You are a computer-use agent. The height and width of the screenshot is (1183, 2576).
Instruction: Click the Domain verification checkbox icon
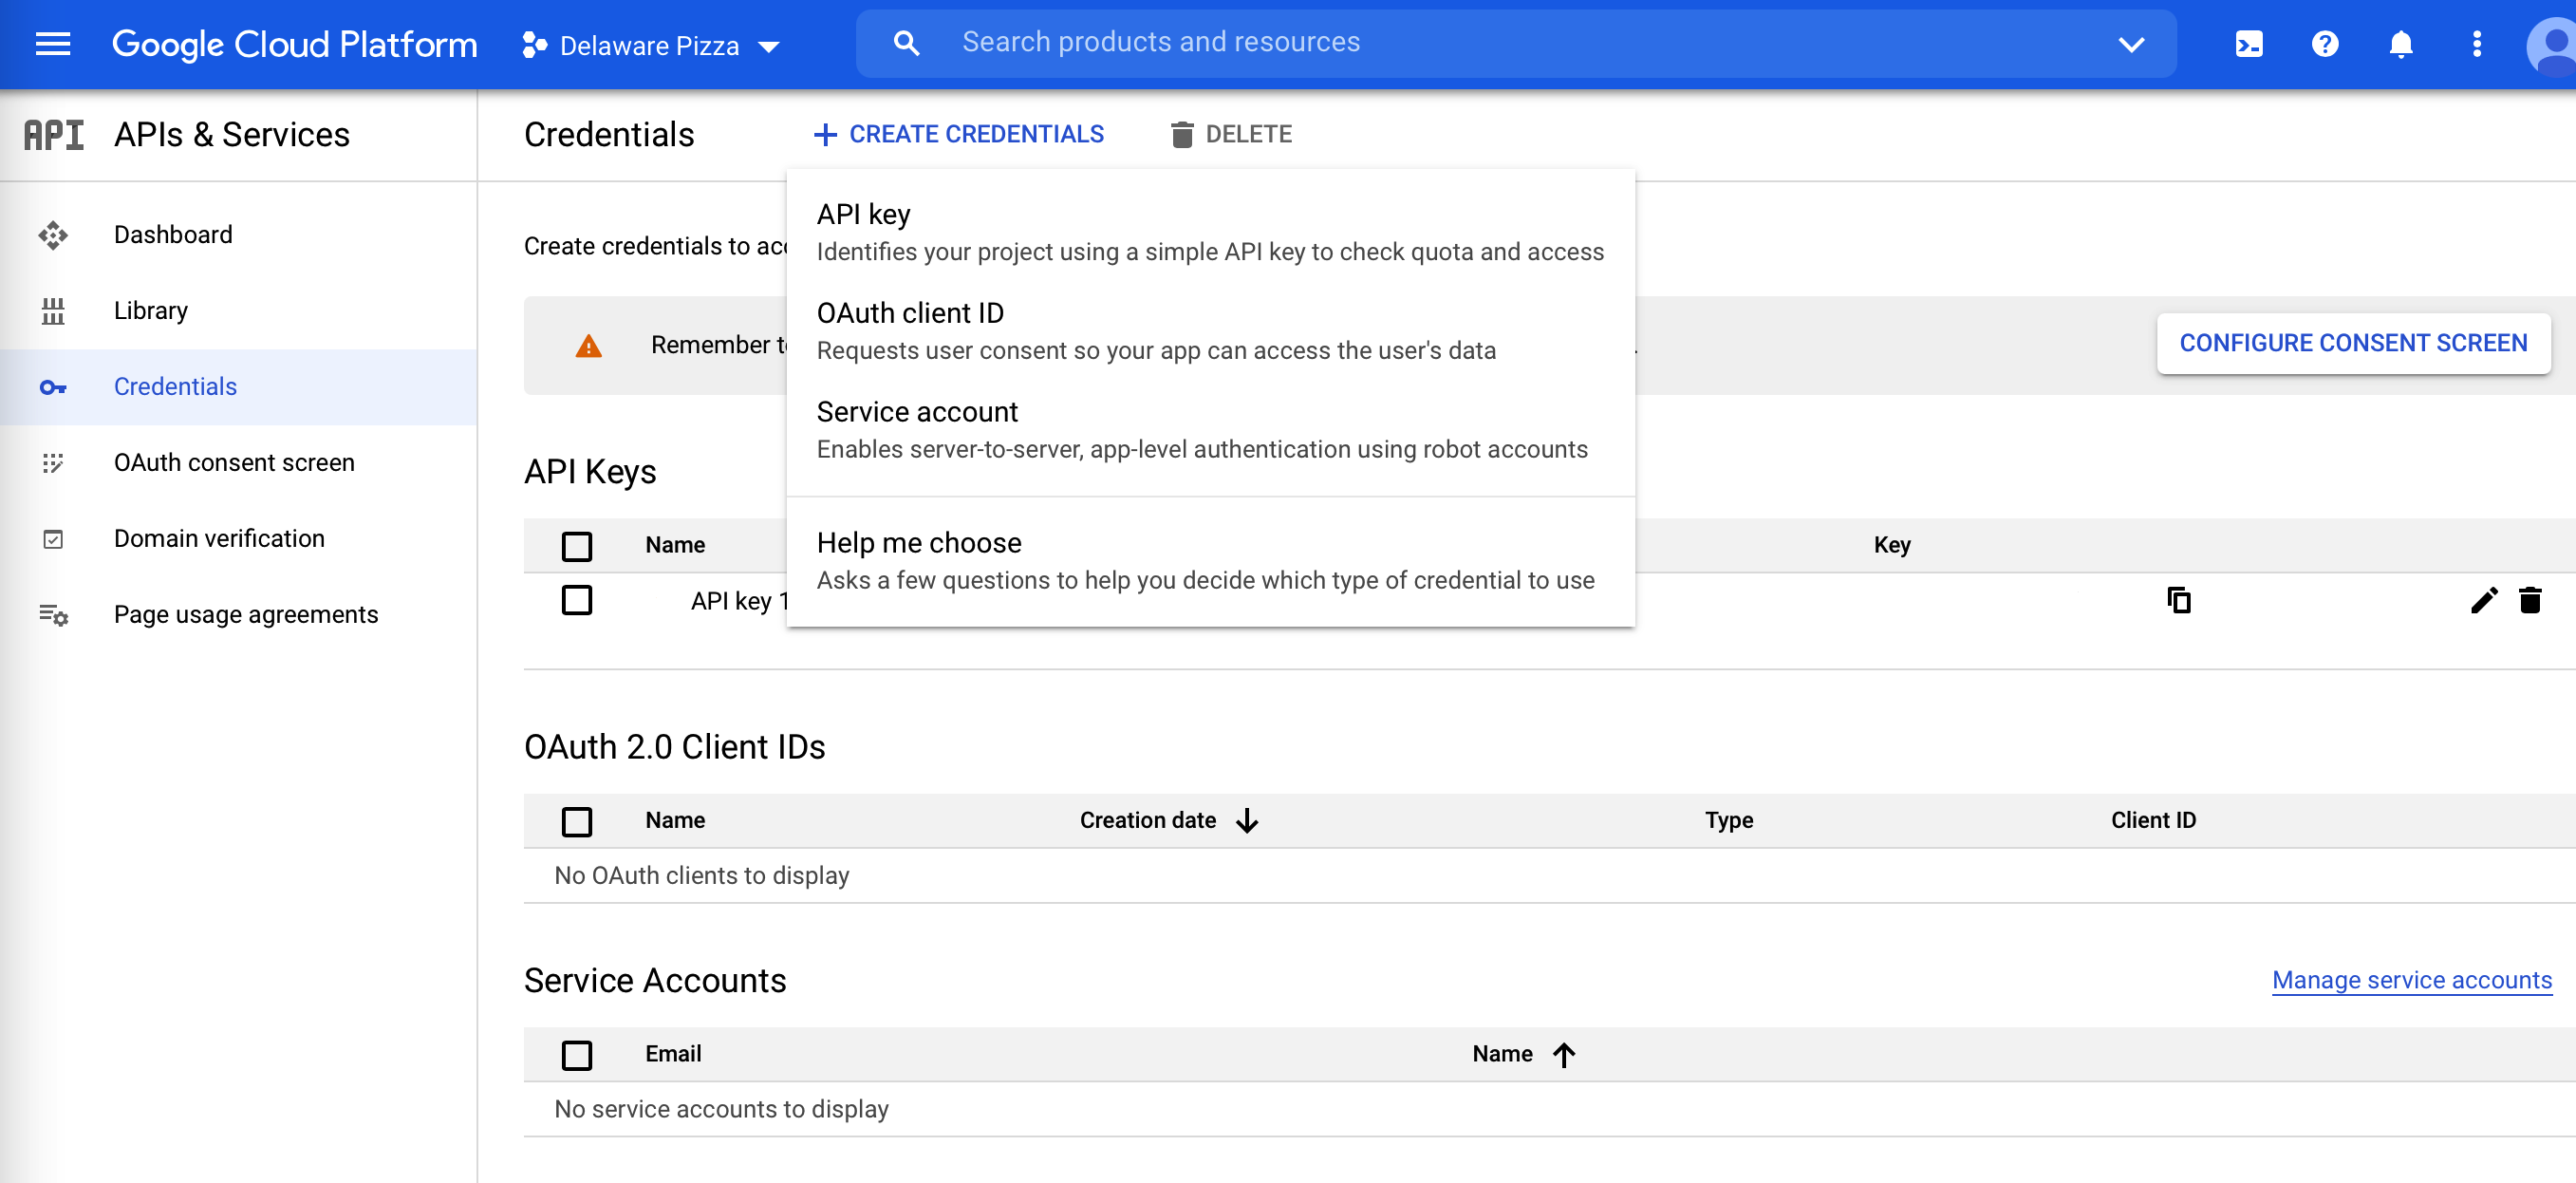53,539
